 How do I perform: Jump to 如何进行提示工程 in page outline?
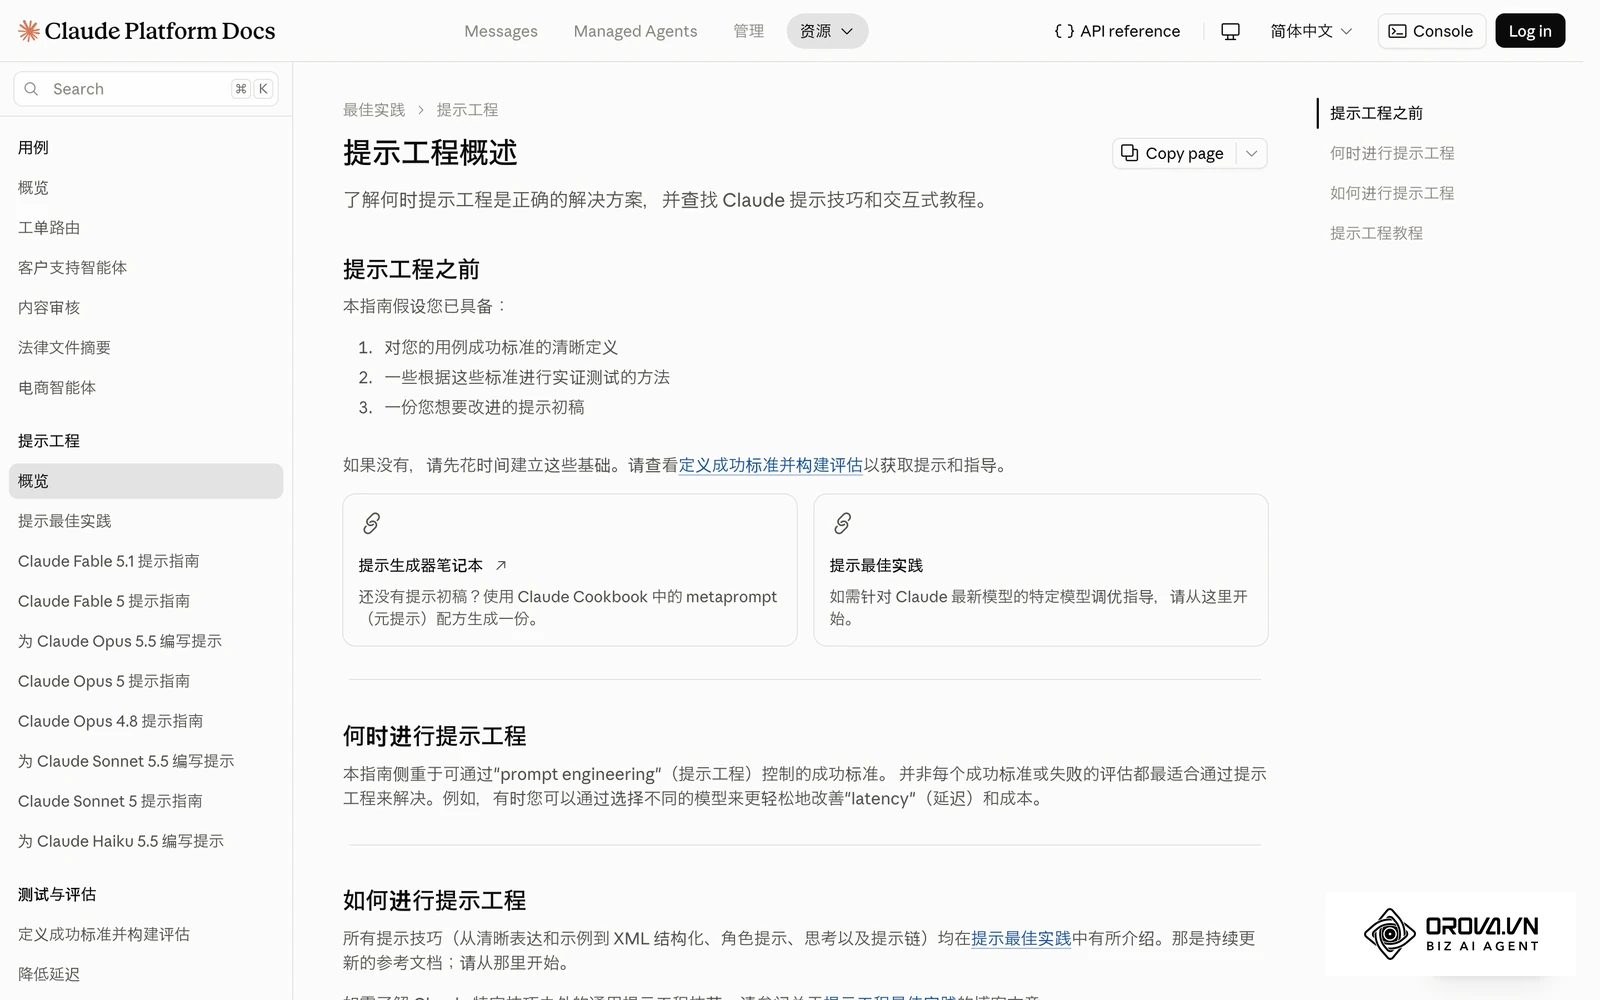[x=1392, y=193]
